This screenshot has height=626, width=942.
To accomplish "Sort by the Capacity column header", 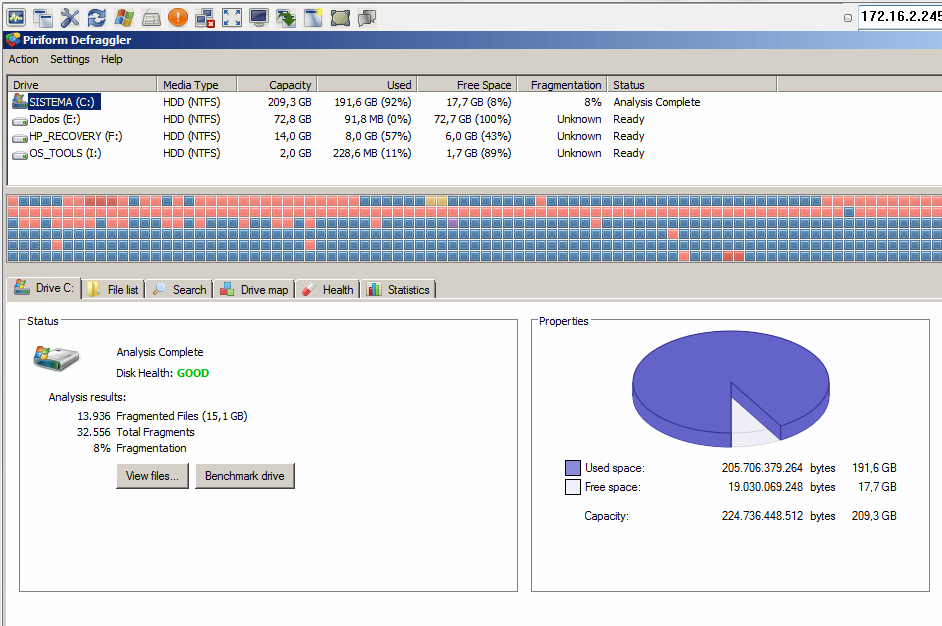I will pos(277,84).
